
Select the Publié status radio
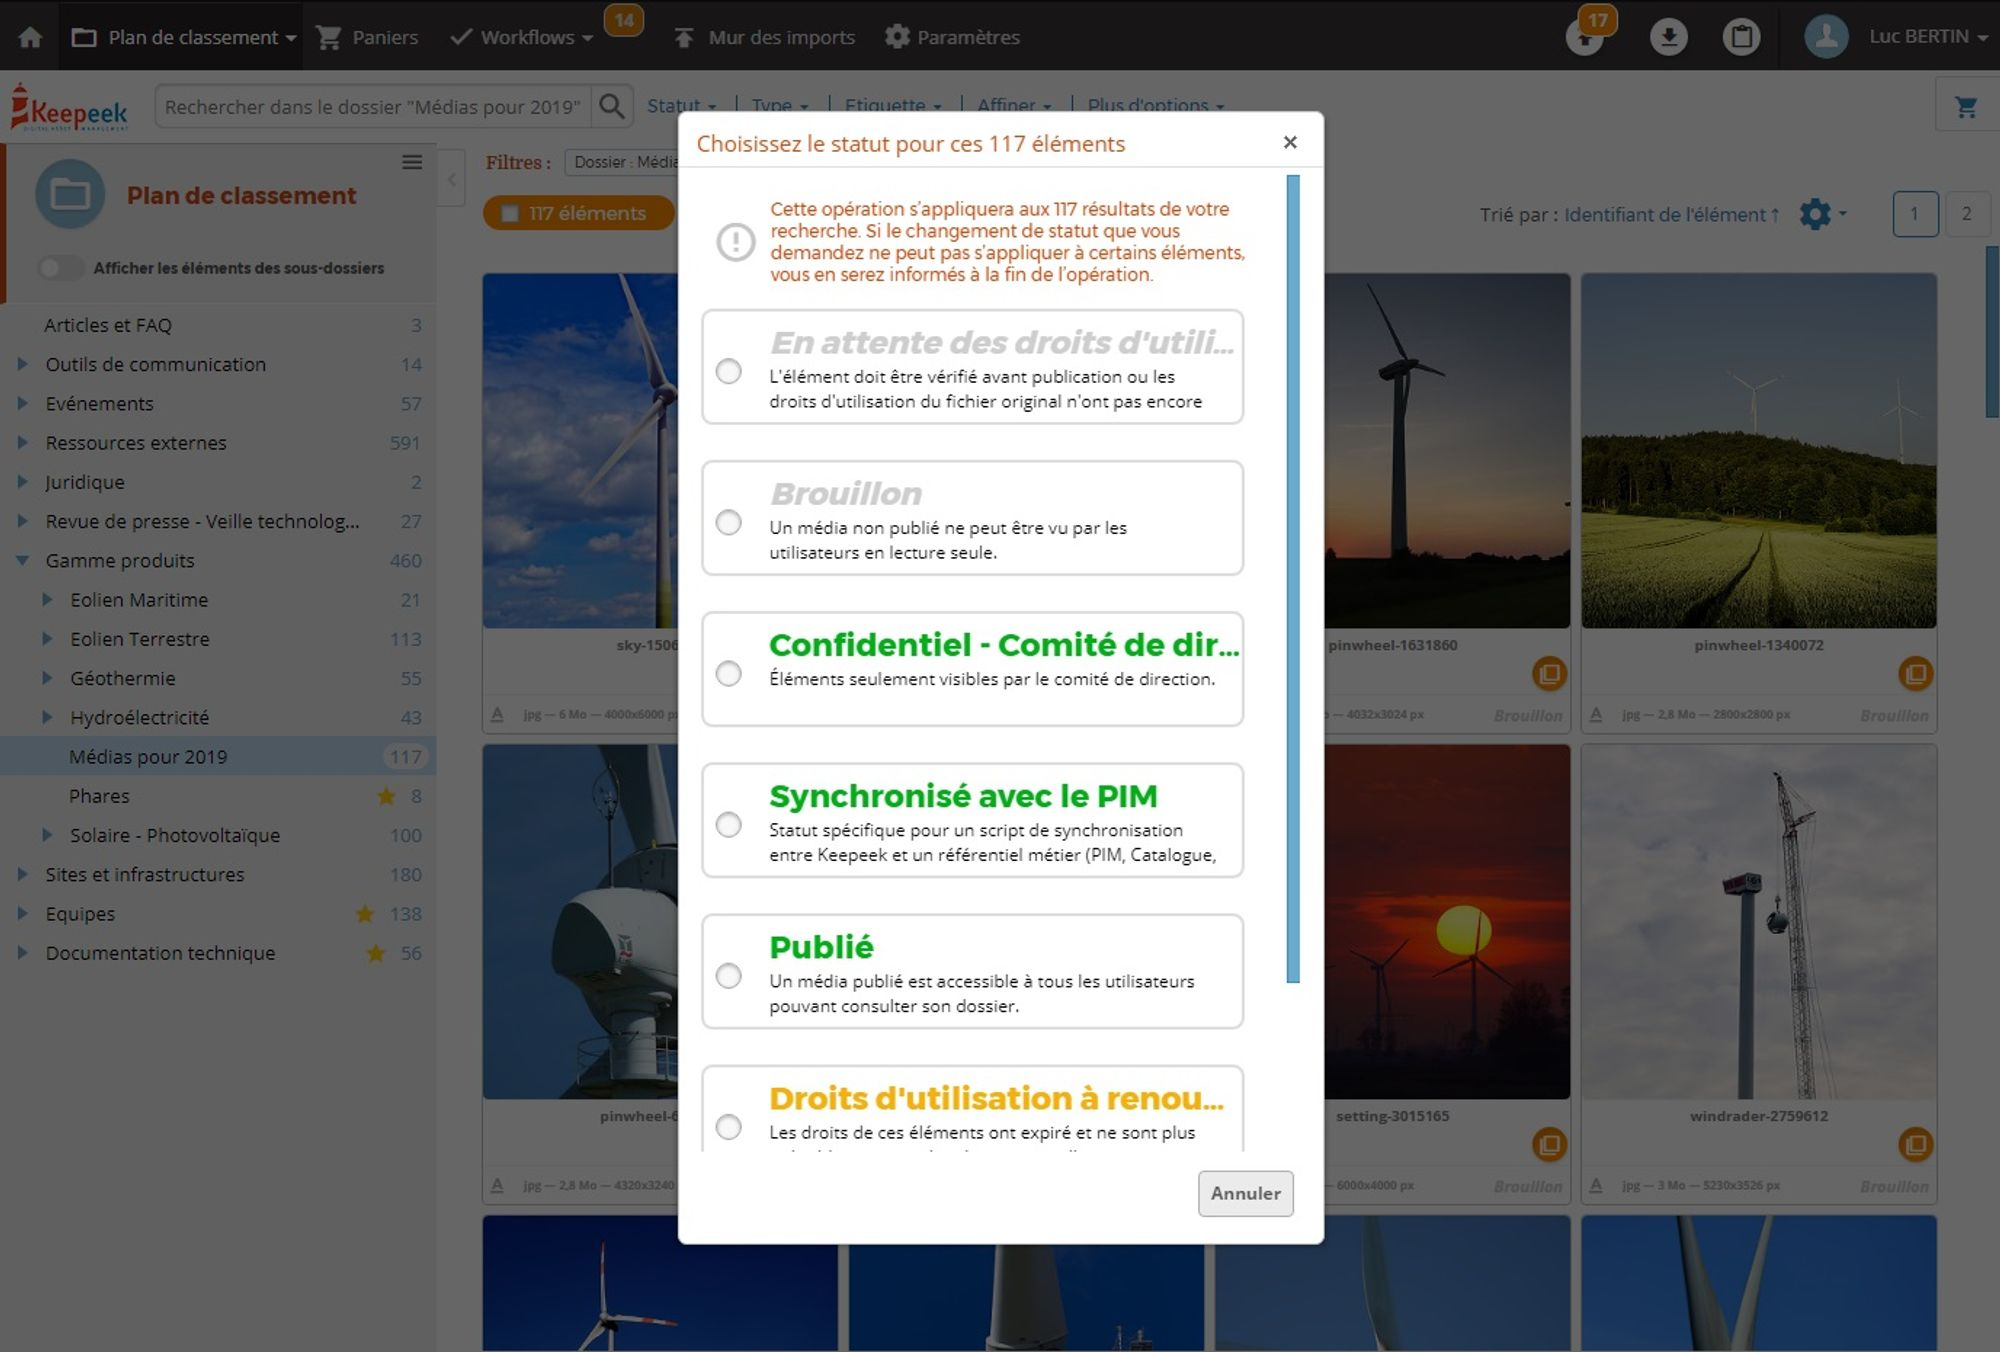[x=729, y=976]
